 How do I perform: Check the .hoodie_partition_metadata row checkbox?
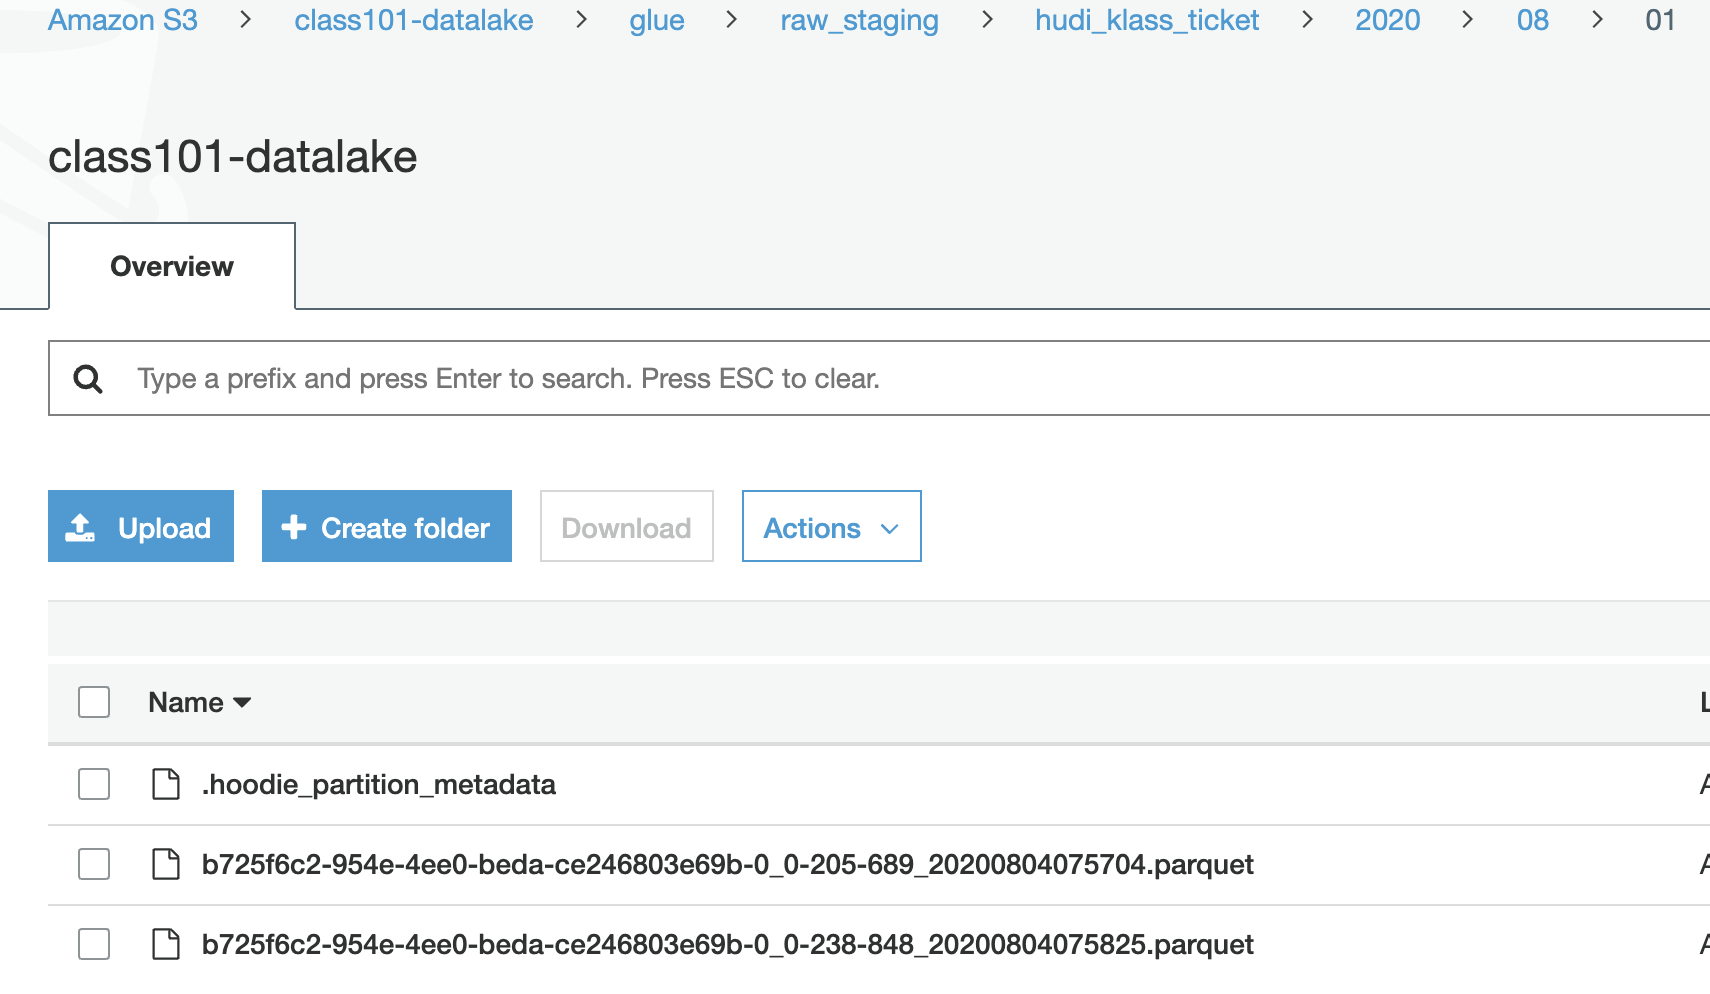click(94, 784)
